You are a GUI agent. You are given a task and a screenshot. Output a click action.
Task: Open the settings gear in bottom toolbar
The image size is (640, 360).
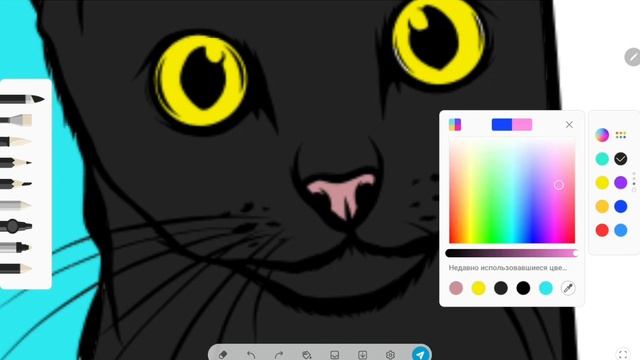[390, 355]
